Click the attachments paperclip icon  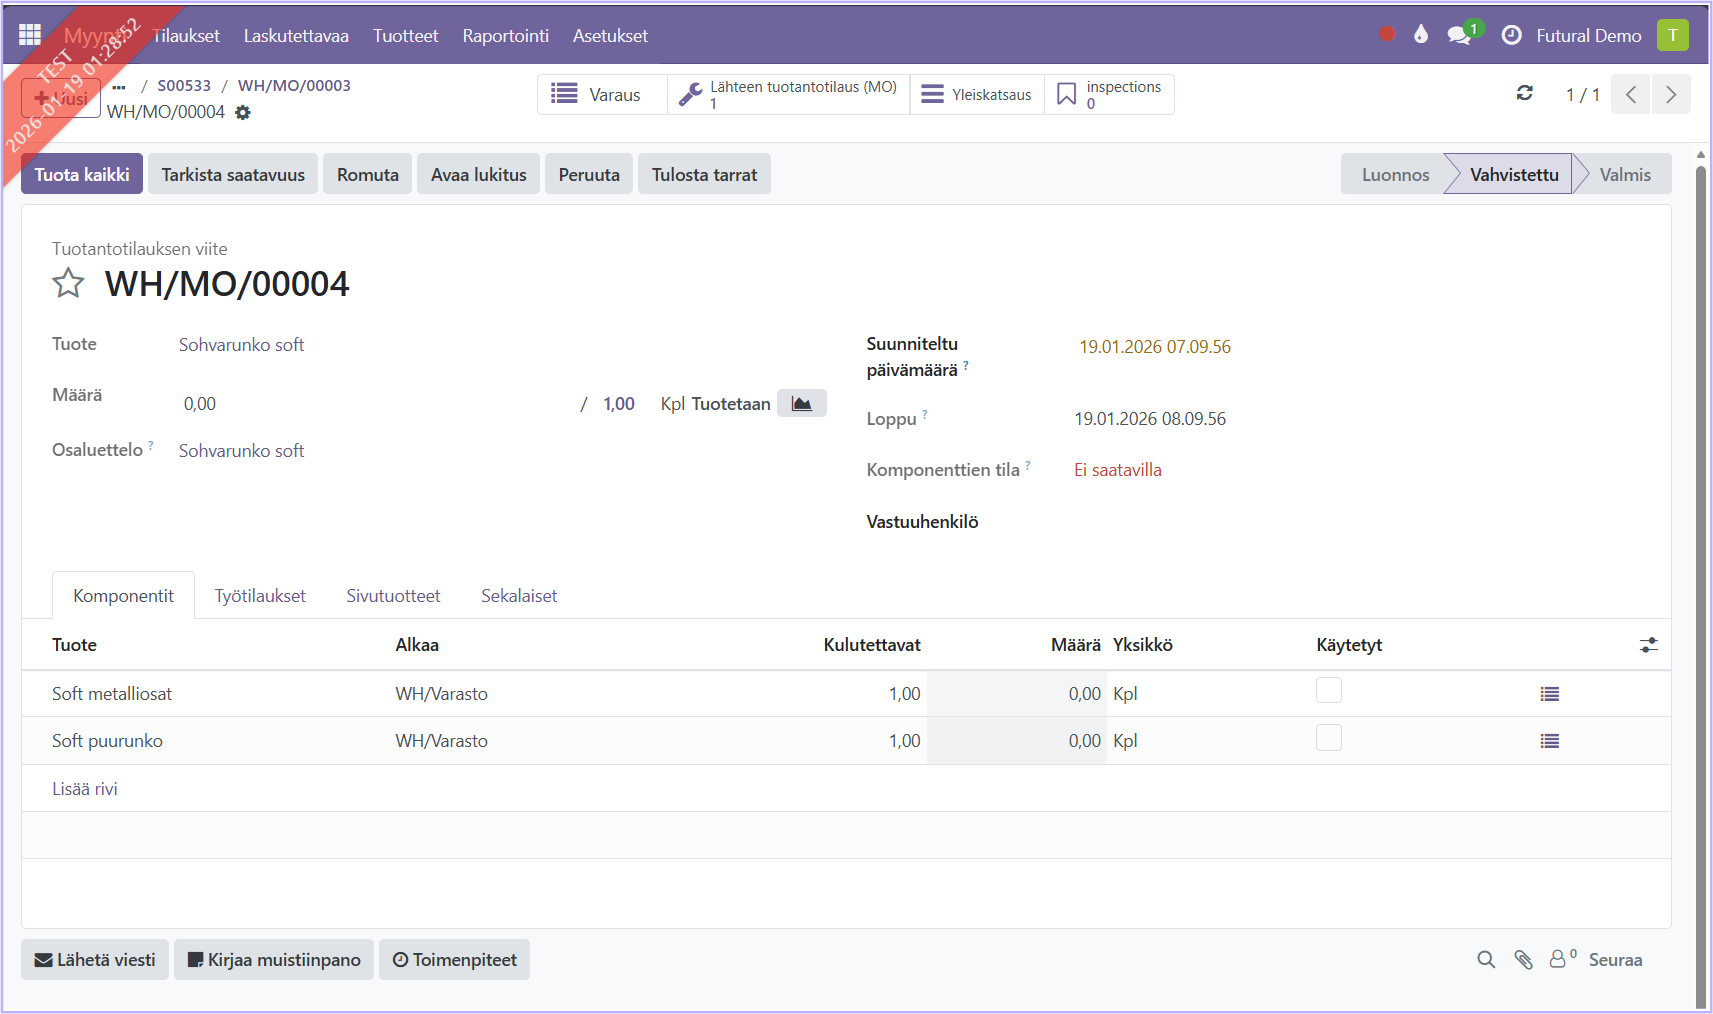(x=1523, y=960)
